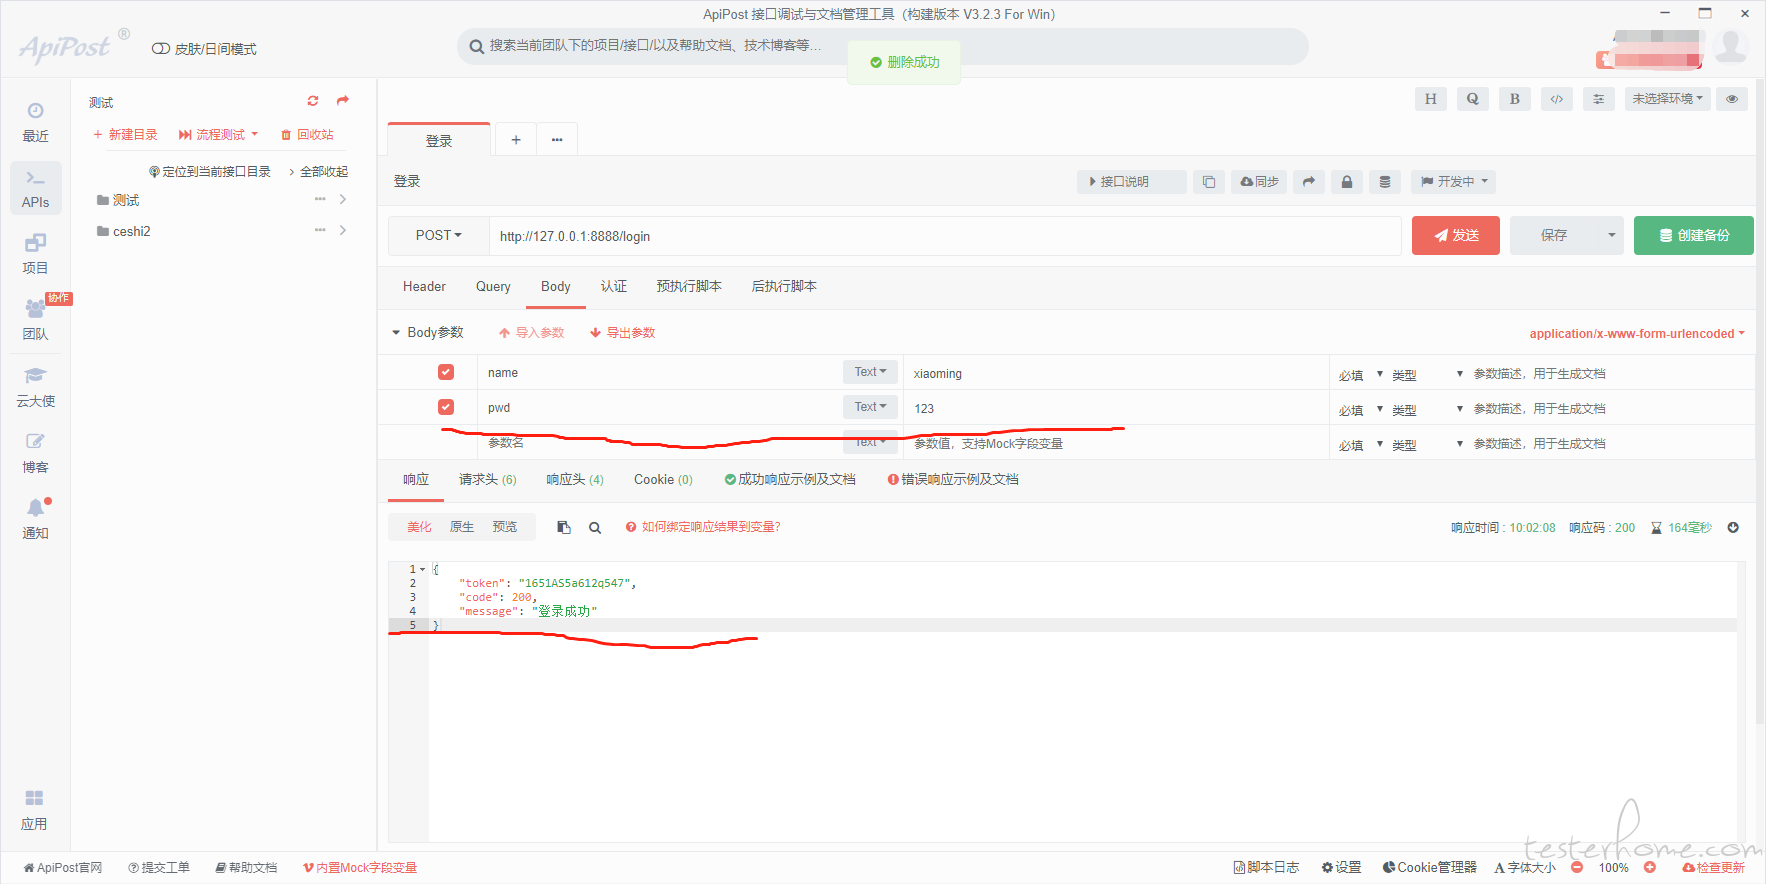1766x884 pixels.
Task: Open the 未选择环境 environment dropdown
Action: coord(1667,99)
